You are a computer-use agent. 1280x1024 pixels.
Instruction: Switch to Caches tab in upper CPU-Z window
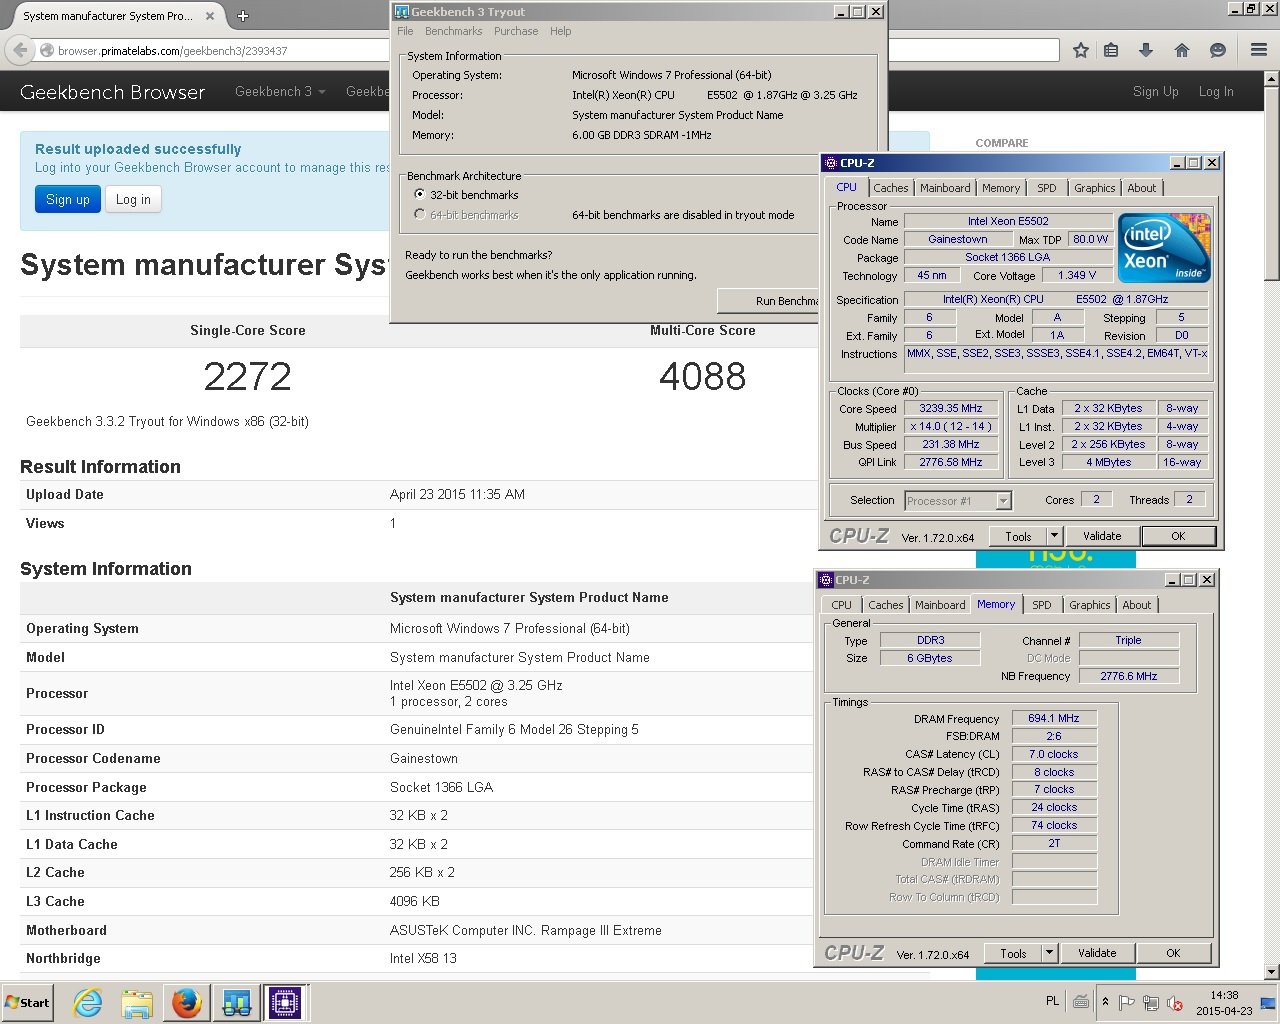tap(891, 188)
